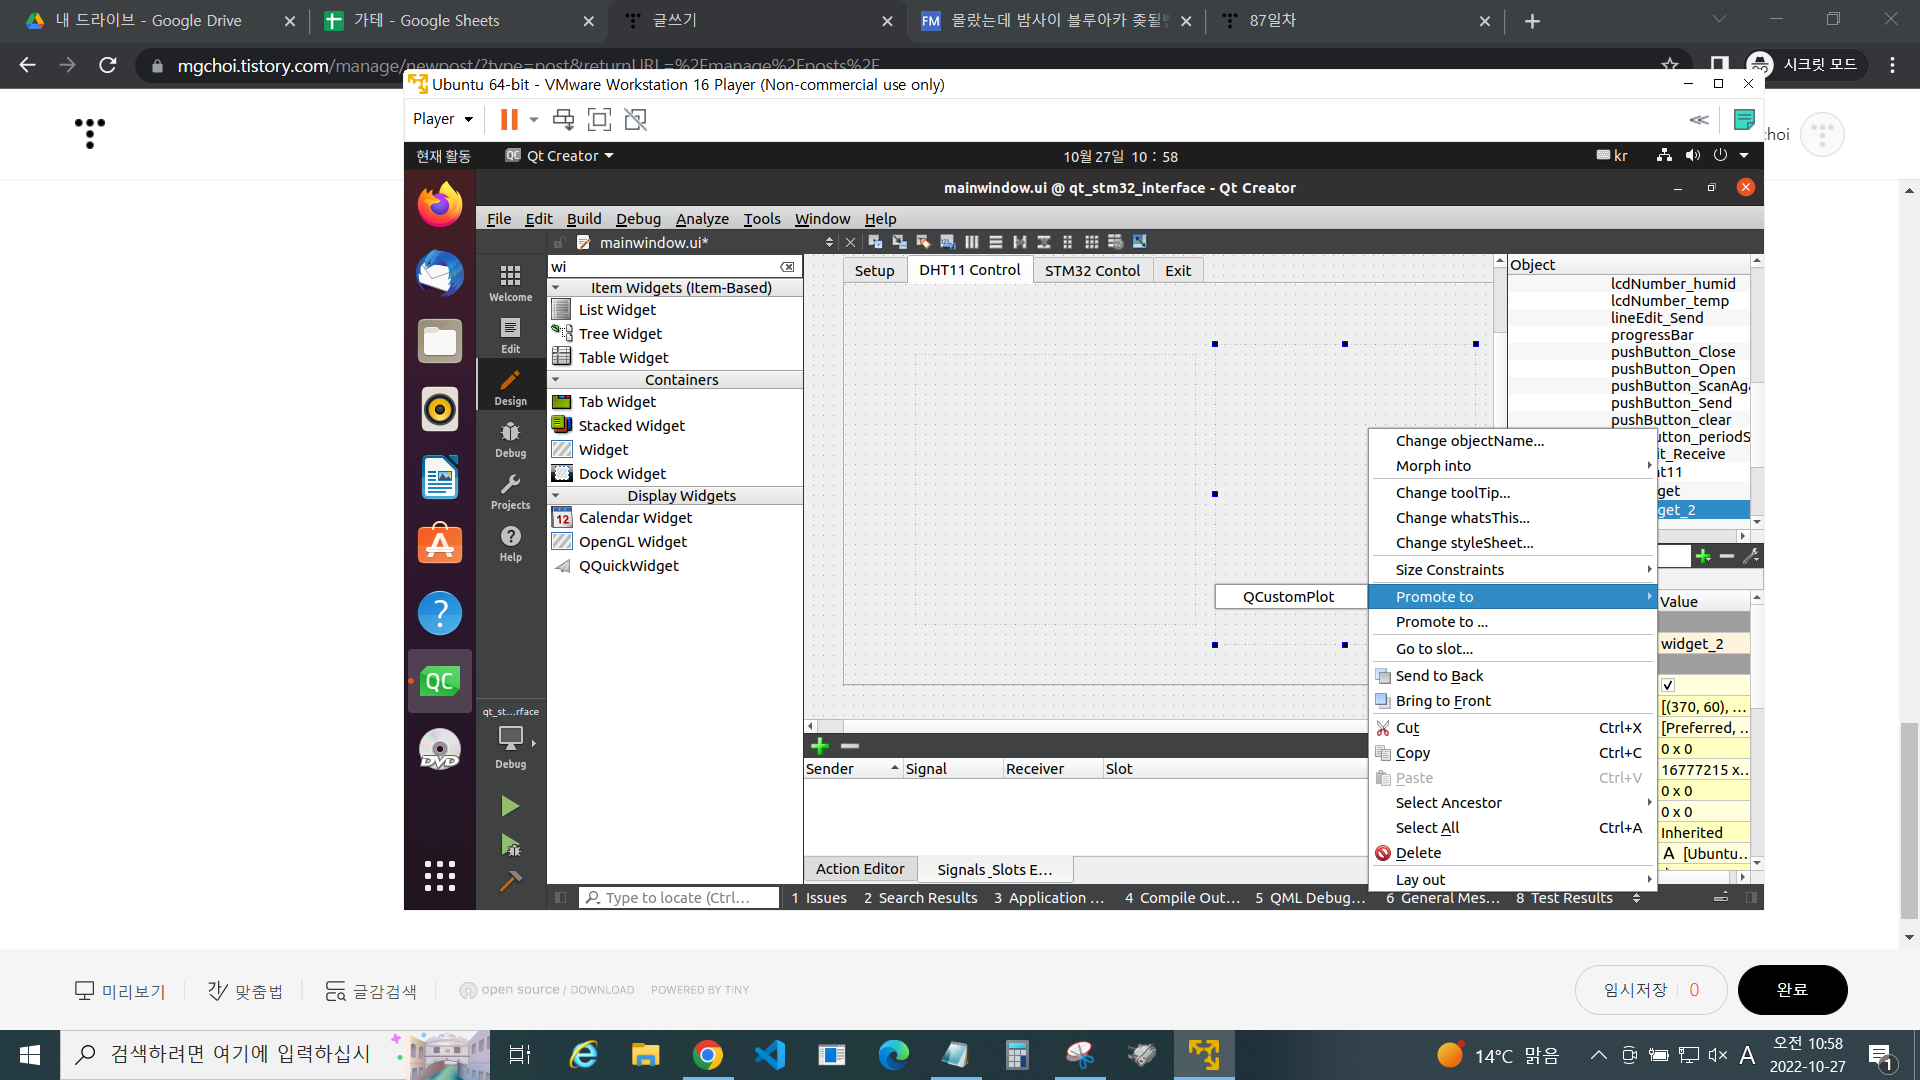Click the green Run button
This screenshot has height=1080, width=1920.
[x=510, y=806]
